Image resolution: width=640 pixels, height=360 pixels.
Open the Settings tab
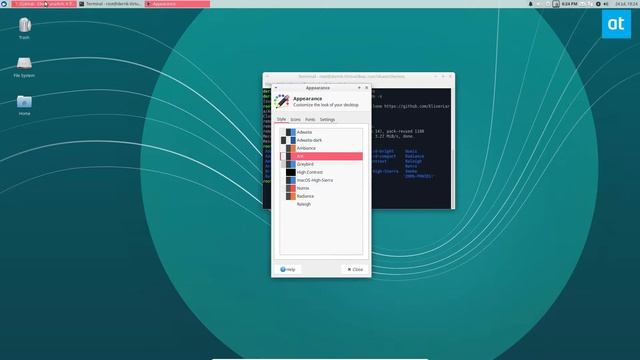[x=327, y=120]
